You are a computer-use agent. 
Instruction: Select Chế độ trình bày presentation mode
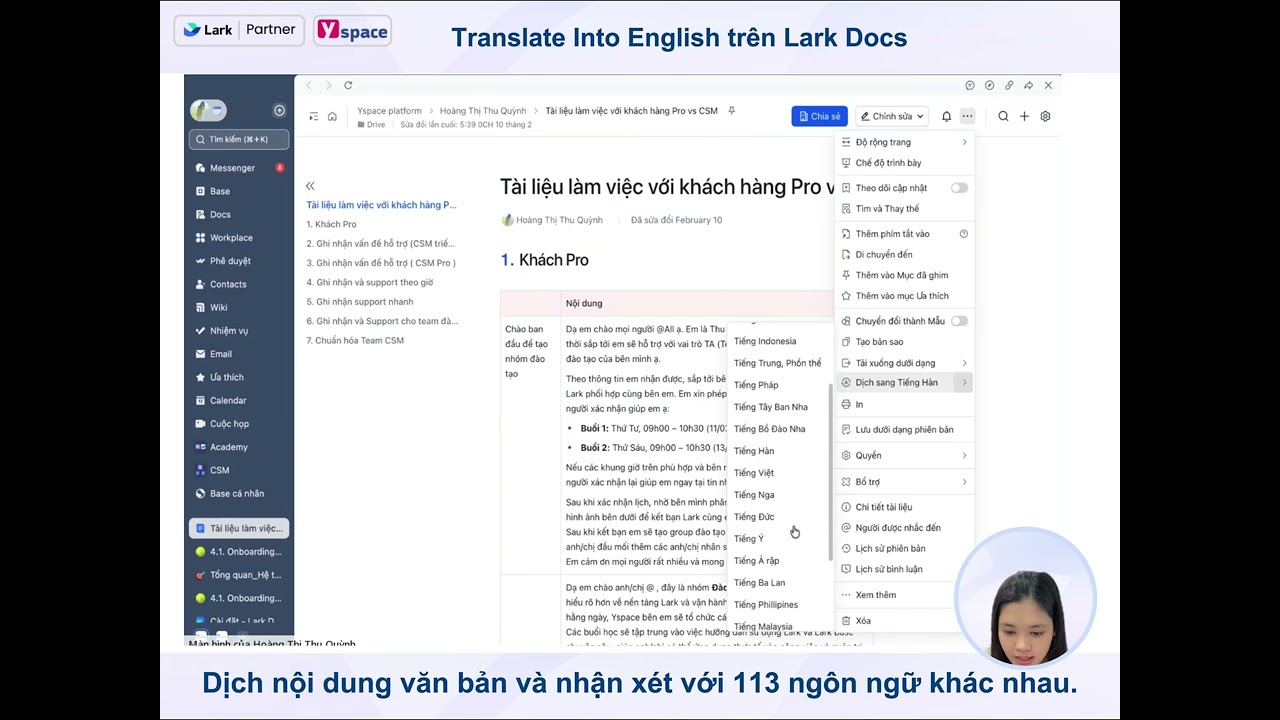pyautogui.click(x=904, y=163)
